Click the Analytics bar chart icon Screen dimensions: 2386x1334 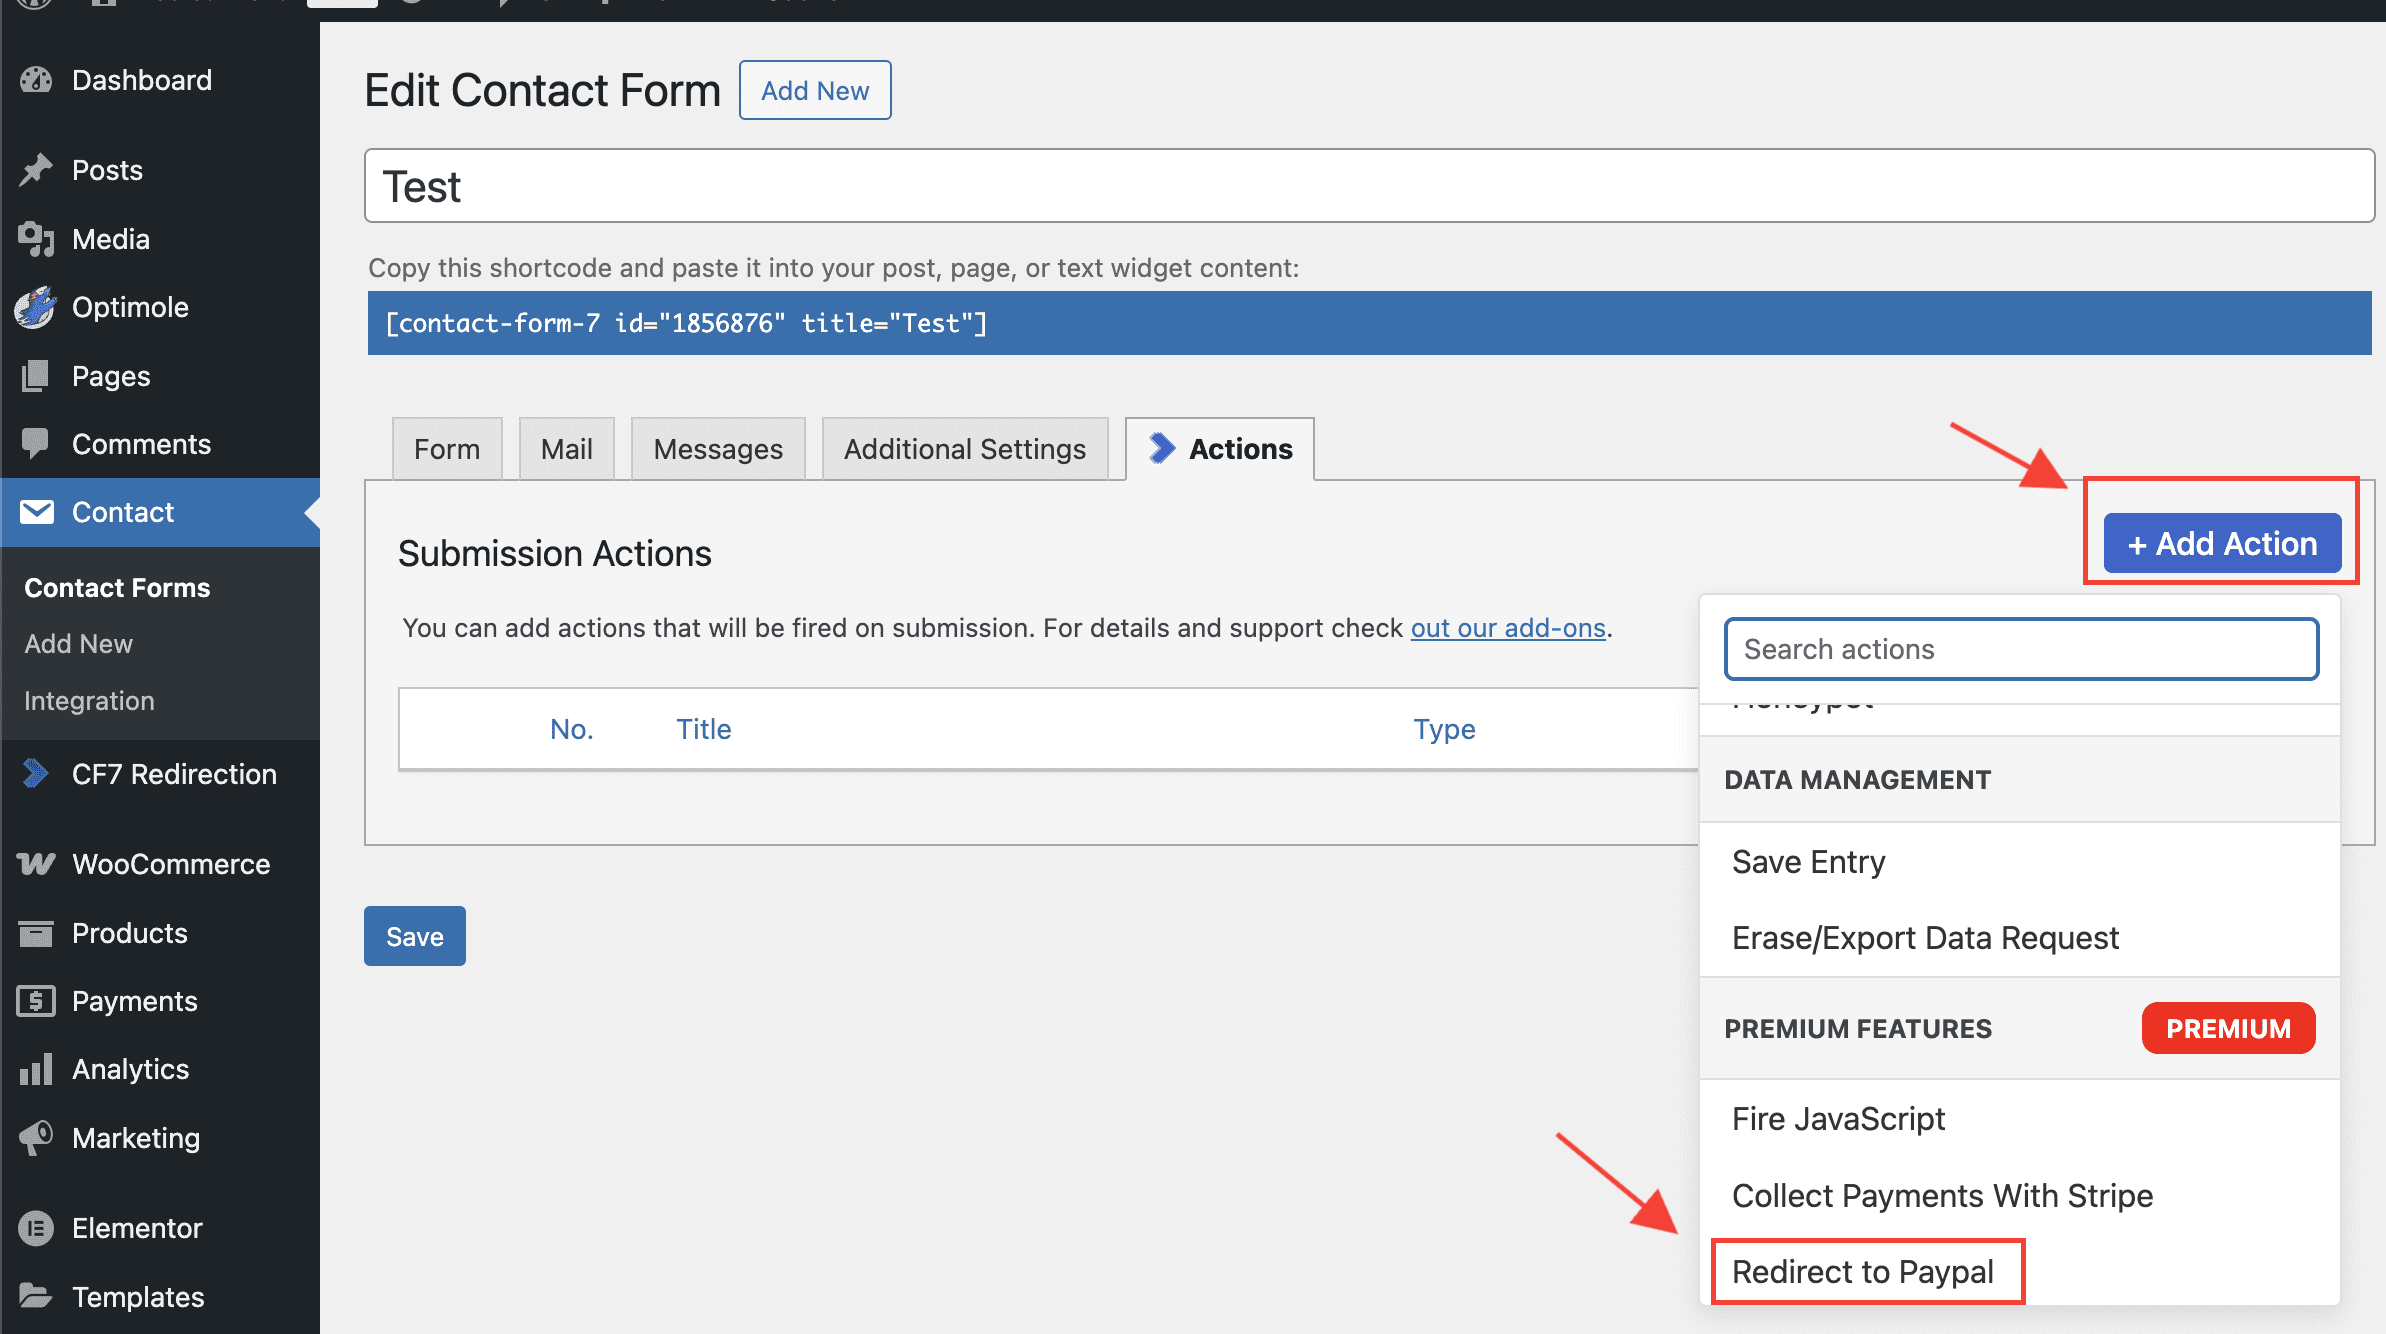36,1069
